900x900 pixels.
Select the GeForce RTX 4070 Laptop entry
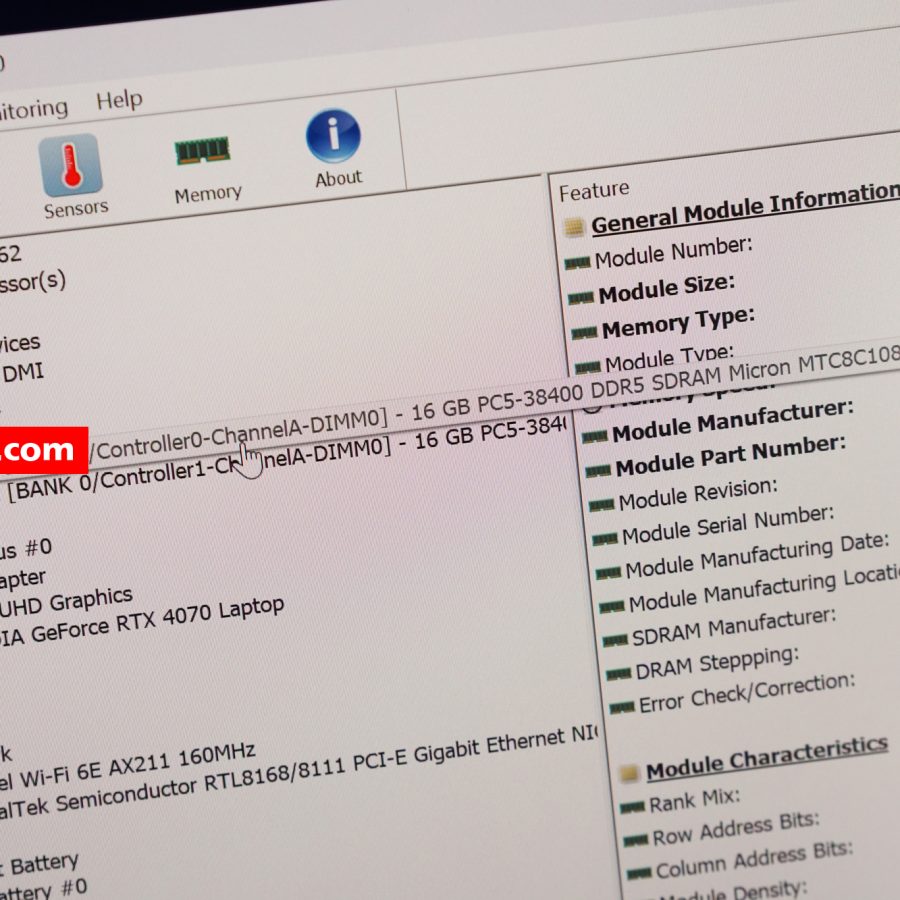click(x=142, y=623)
